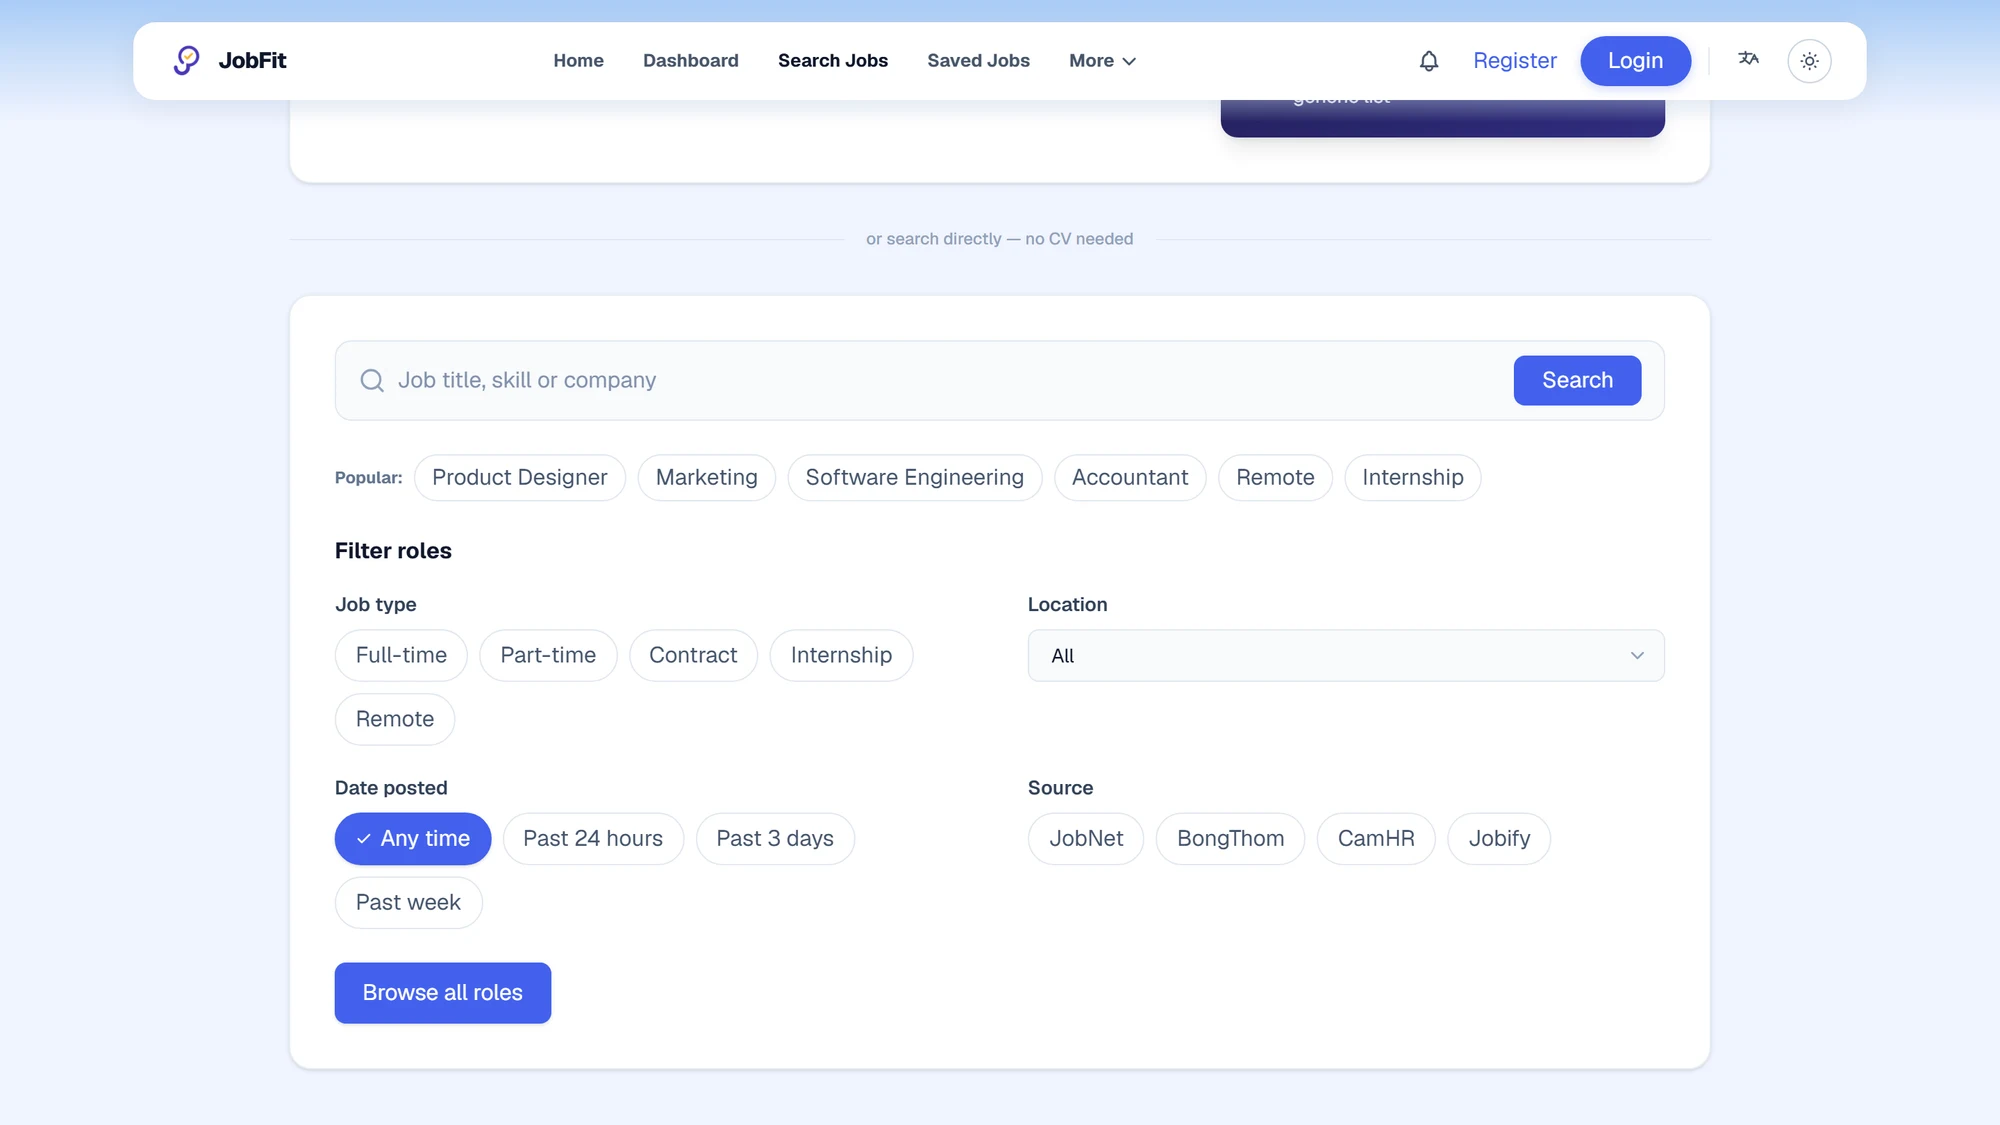Open Search Jobs in navigation
The width and height of the screenshot is (2000, 1125).
[832, 61]
